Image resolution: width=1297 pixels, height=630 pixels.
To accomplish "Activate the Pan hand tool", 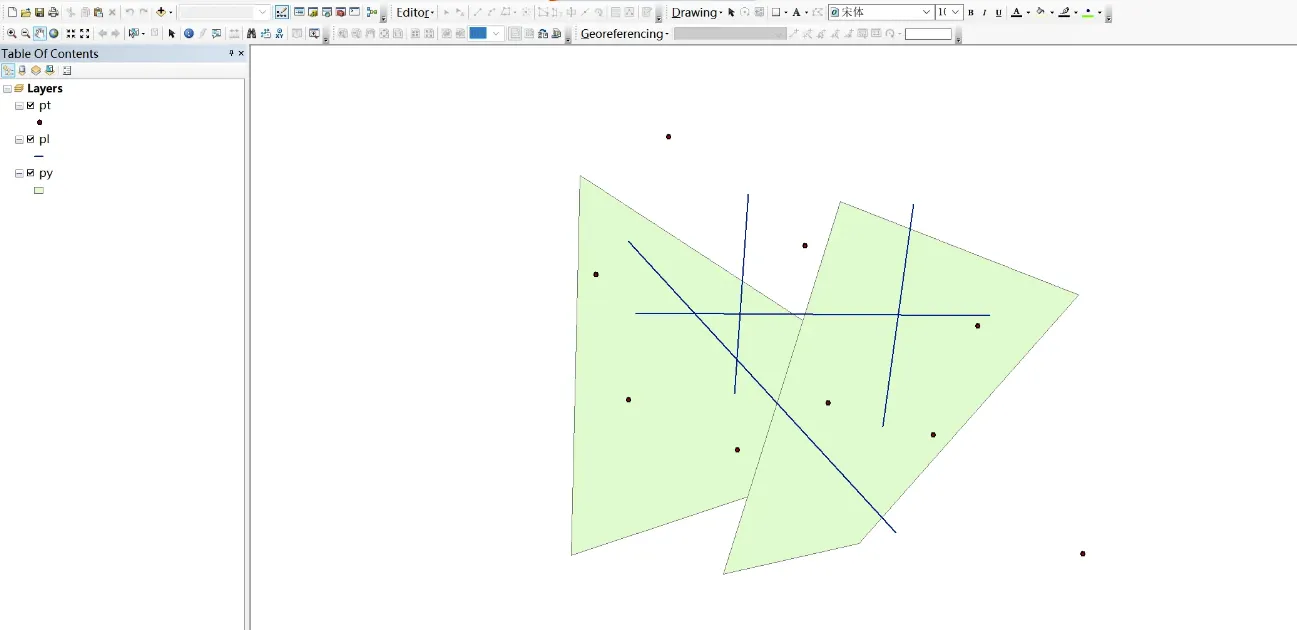I will click(40, 34).
